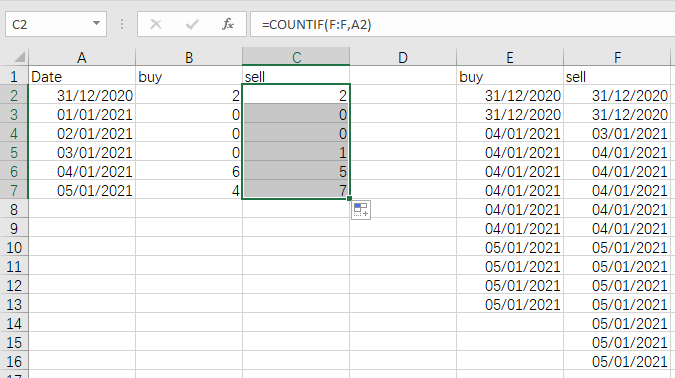
Task: Click cell A2 with date 31/12/2020
Action: click(82, 96)
